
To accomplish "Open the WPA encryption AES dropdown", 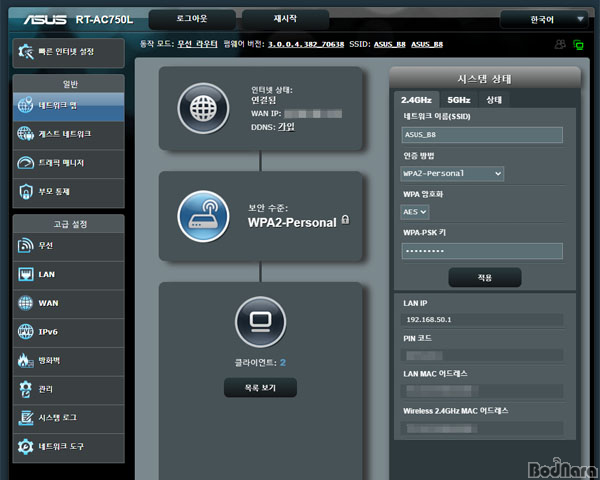I will pyautogui.click(x=415, y=212).
